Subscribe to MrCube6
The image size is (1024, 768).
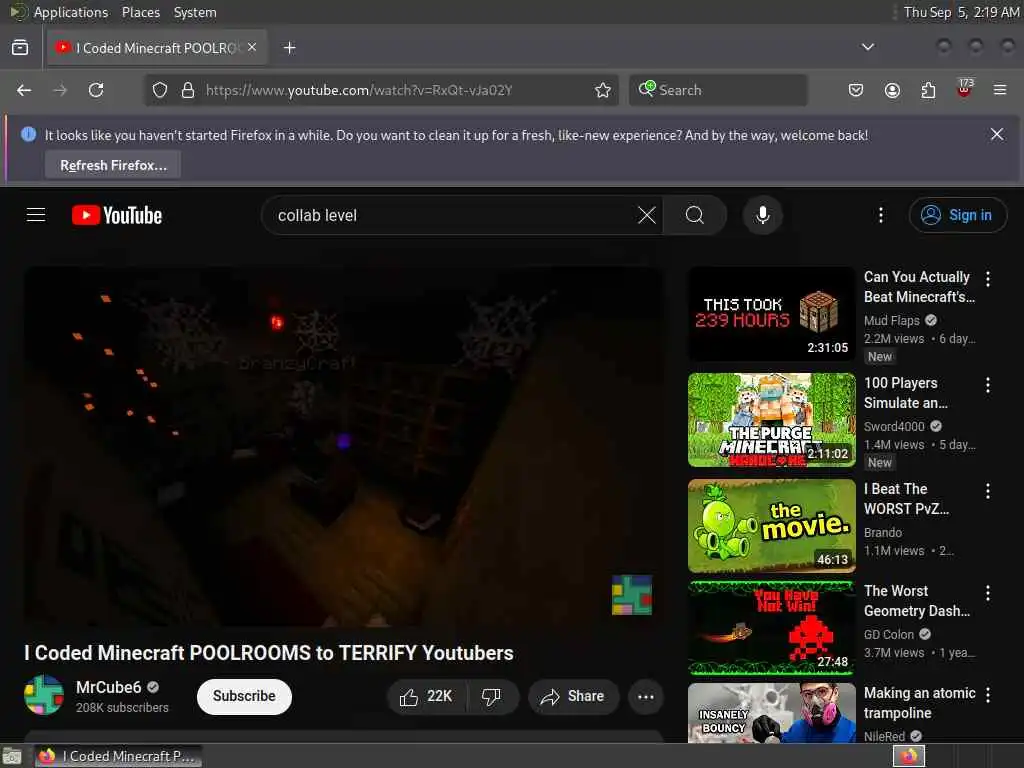(x=244, y=696)
